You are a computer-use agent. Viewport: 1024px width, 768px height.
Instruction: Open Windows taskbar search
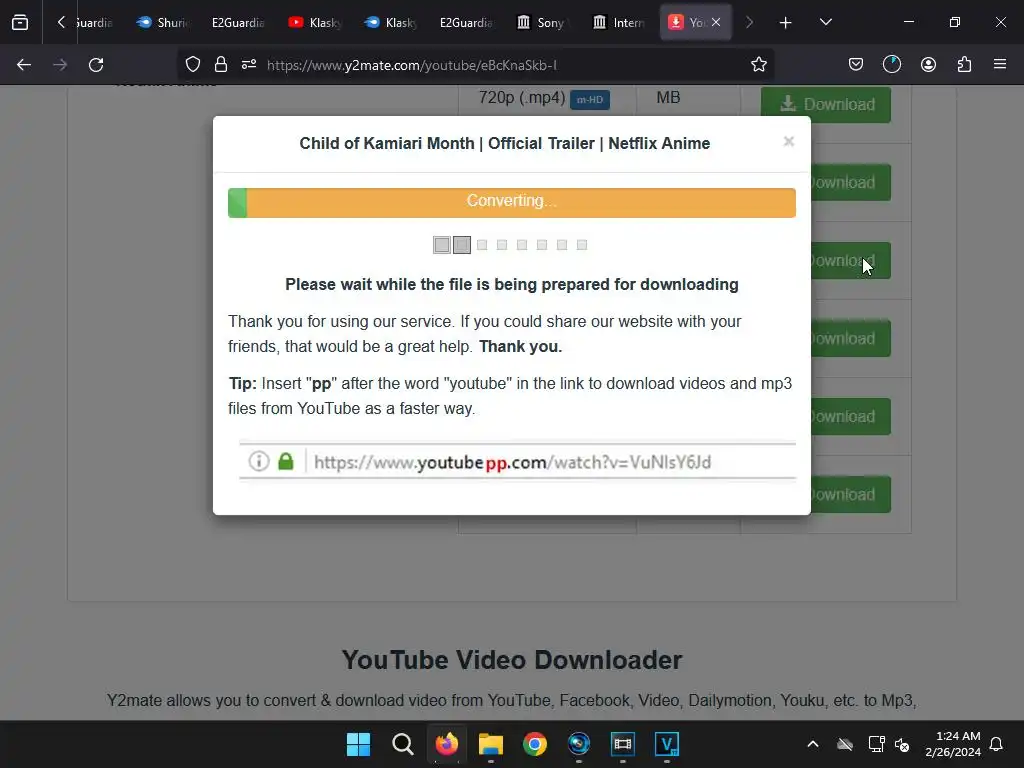402,744
